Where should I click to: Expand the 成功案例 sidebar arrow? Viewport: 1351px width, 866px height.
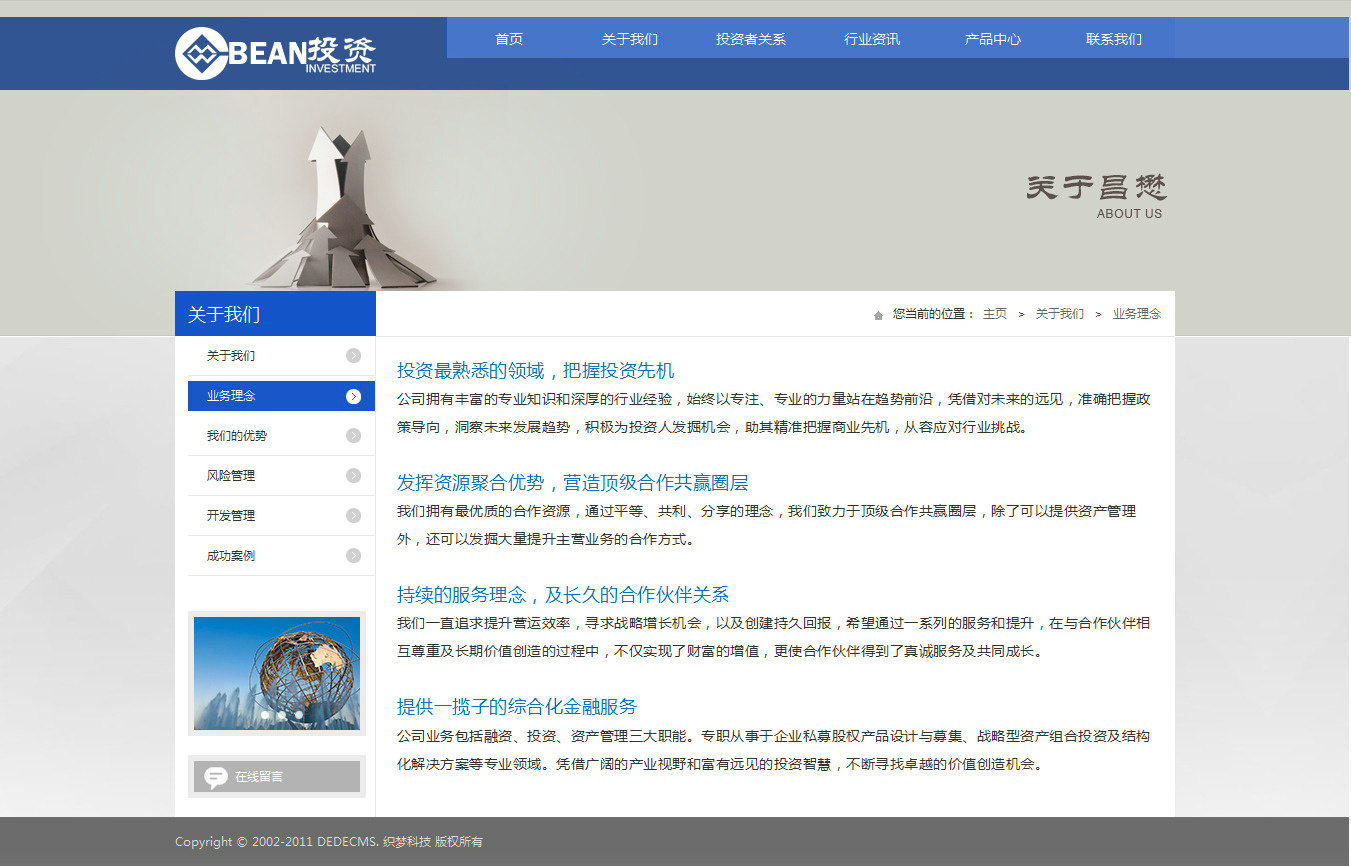353,556
